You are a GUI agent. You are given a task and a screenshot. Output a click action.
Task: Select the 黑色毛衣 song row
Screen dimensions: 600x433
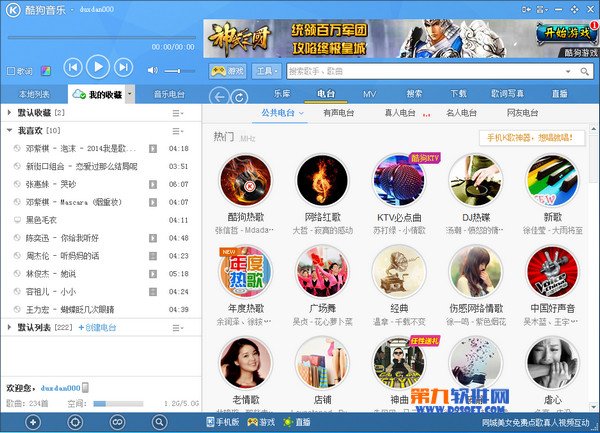pos(101,220)
